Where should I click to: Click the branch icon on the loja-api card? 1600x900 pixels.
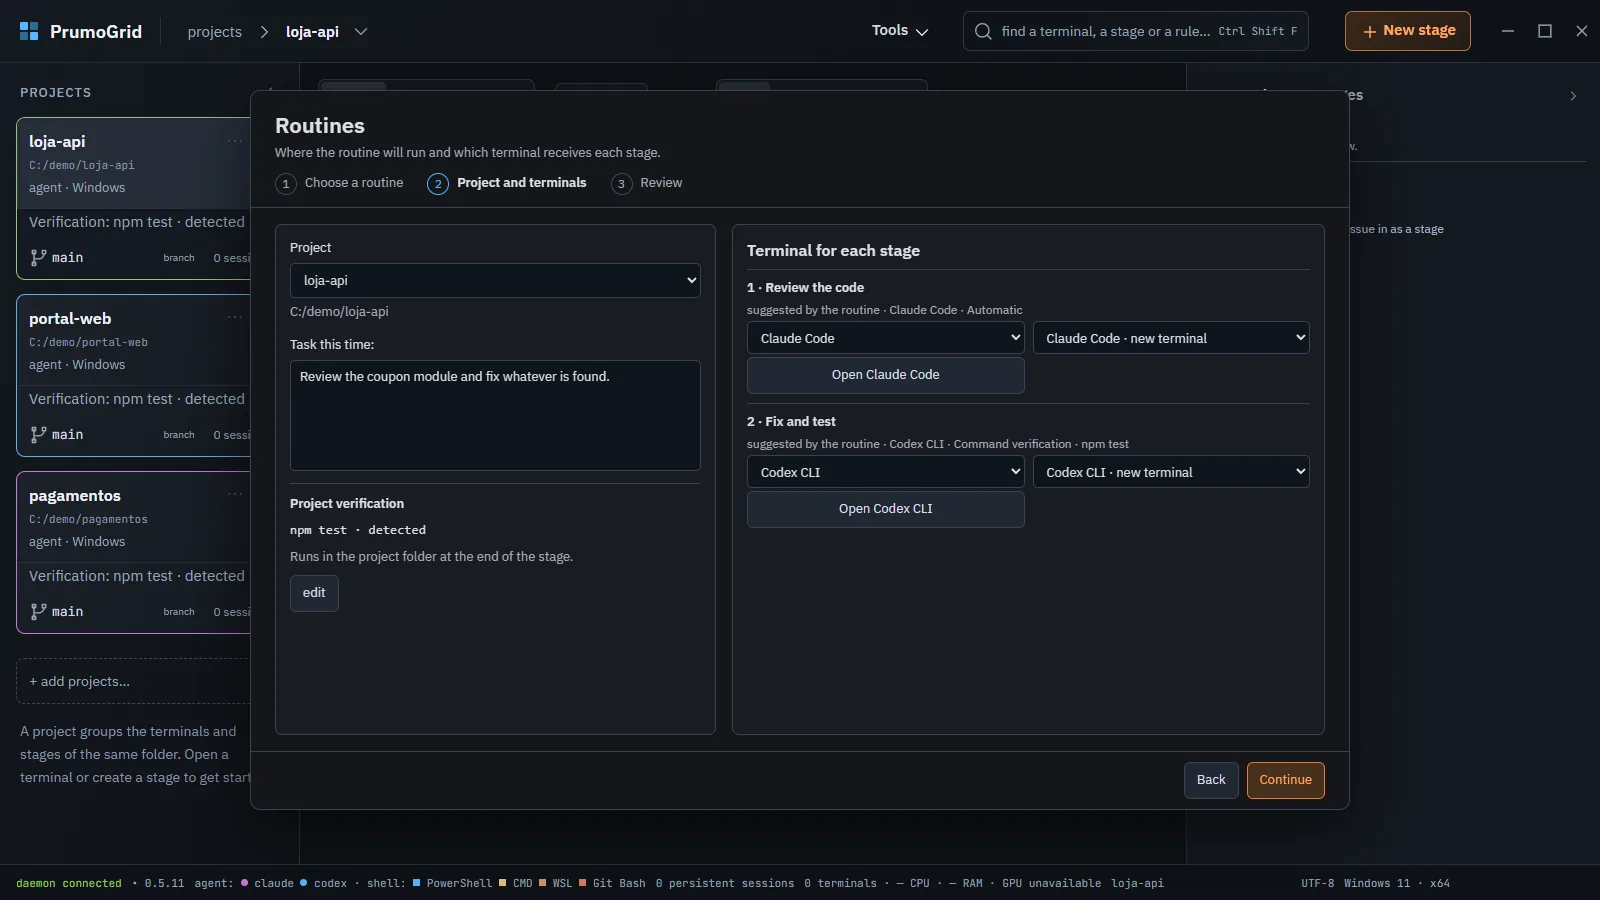[38, 257]
